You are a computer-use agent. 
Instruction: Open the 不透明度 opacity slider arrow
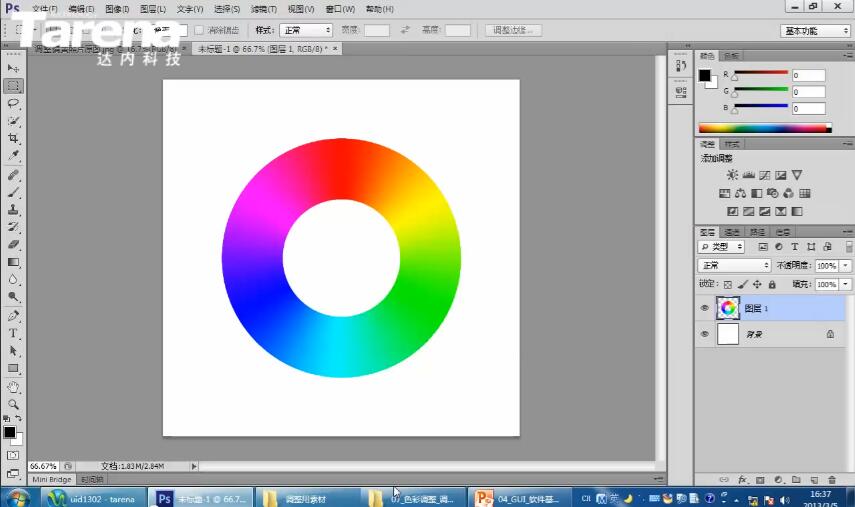(846, 266)
